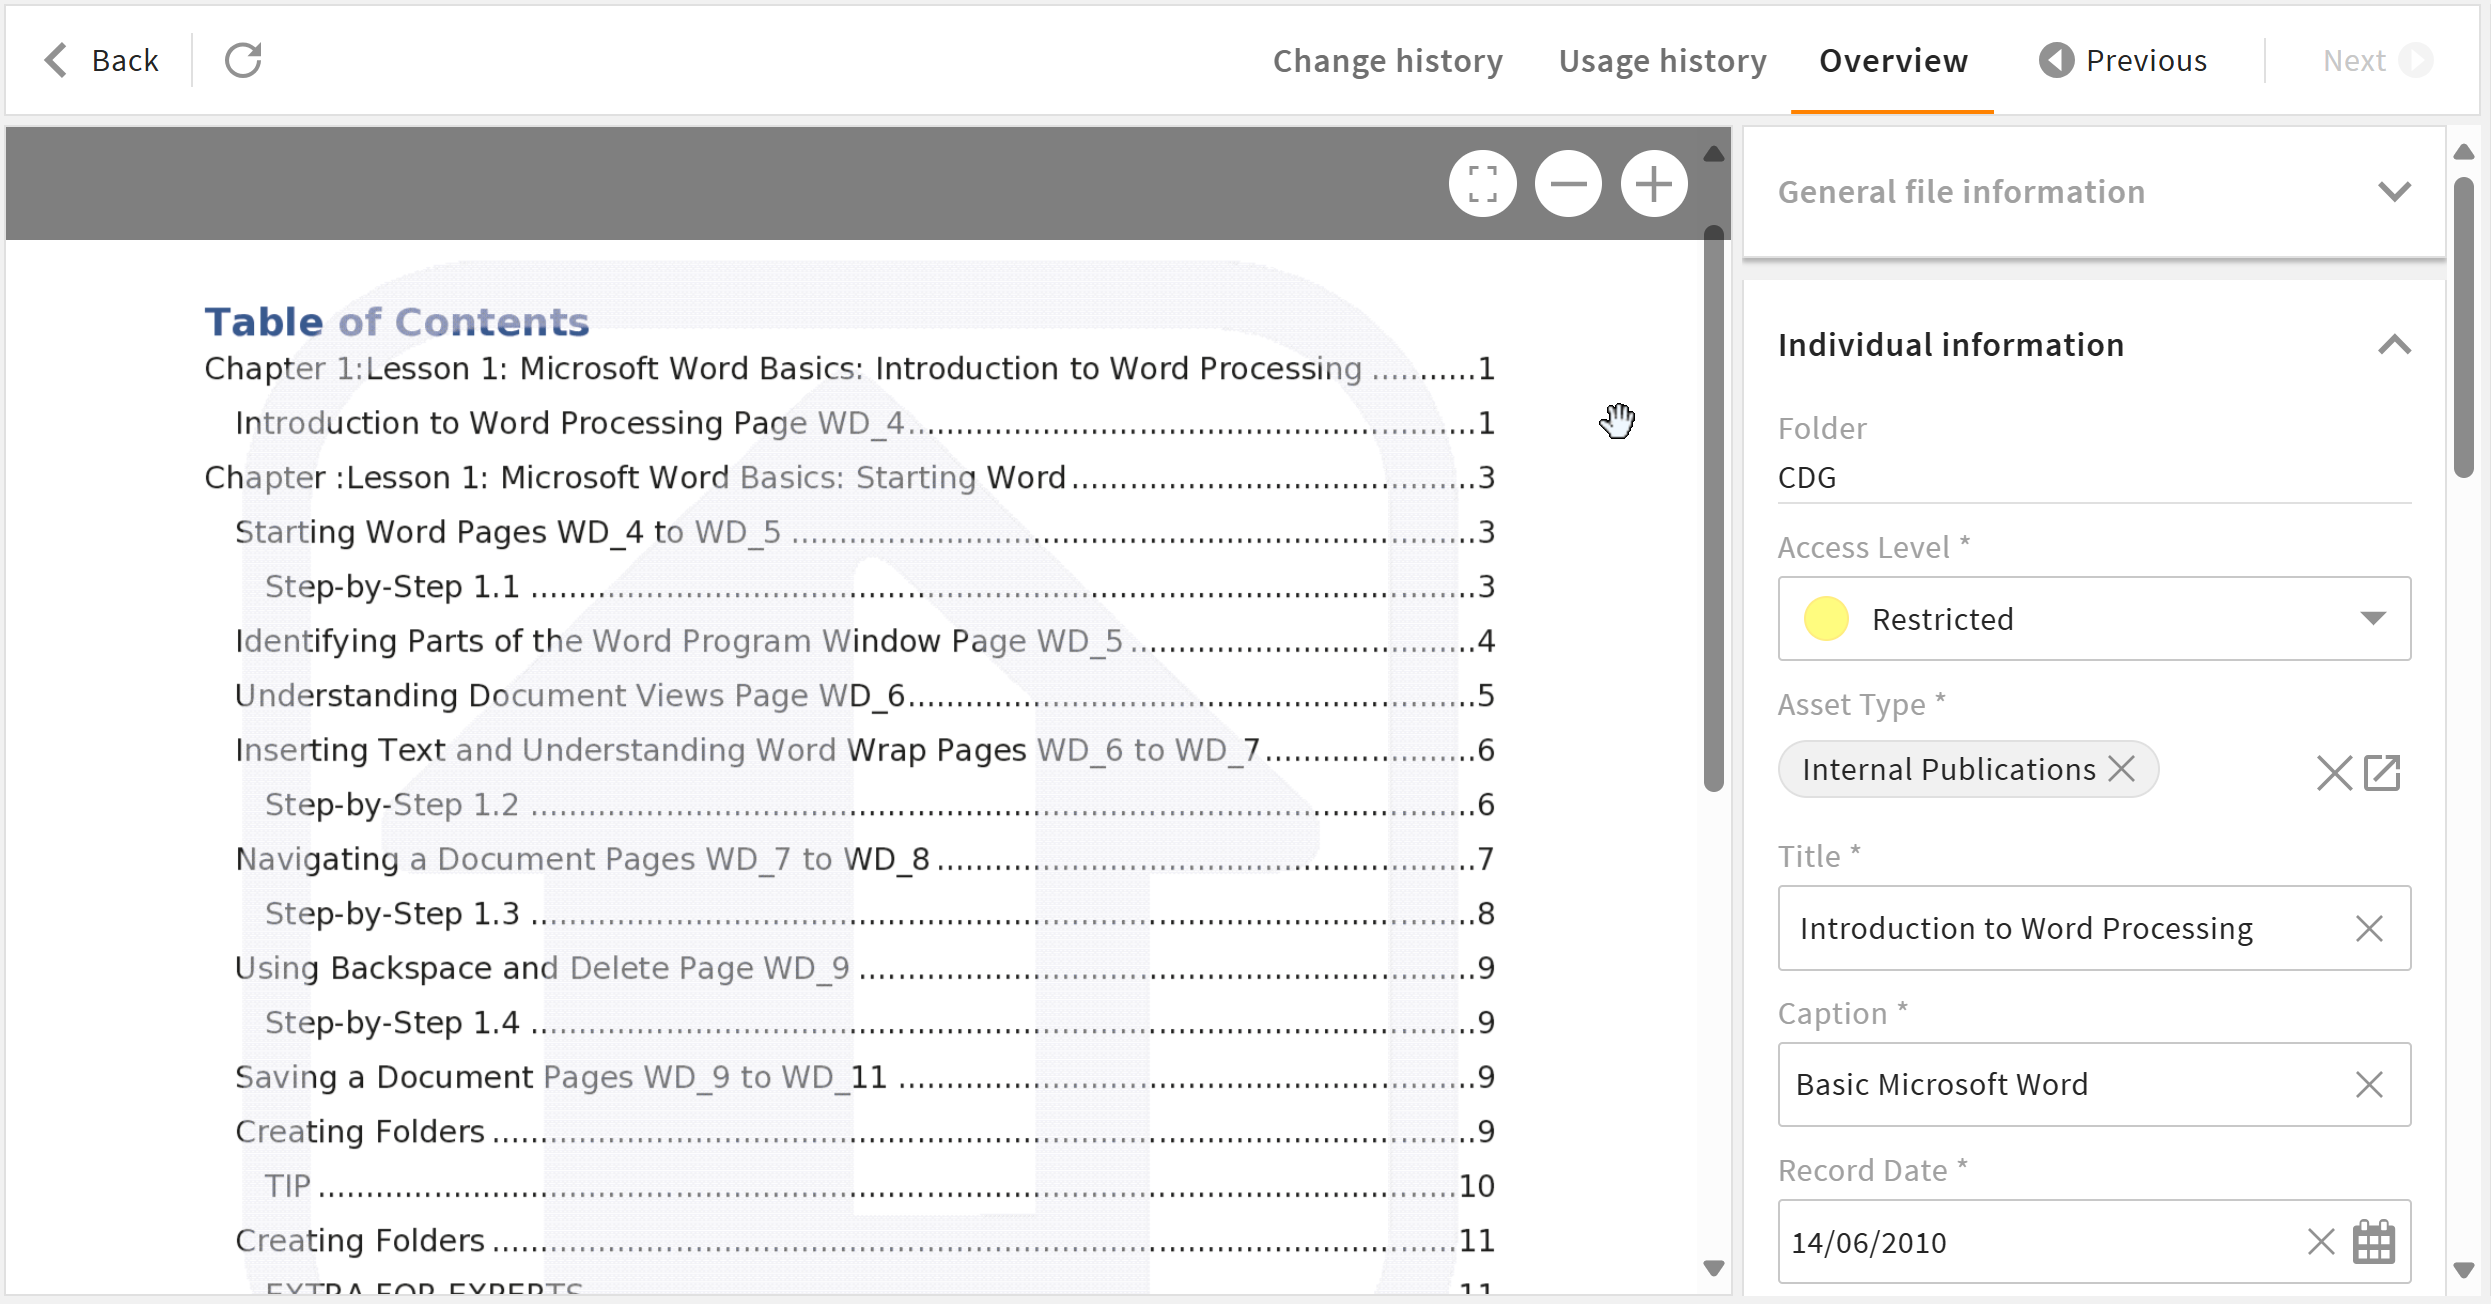Click the preview scrollbar down arrow
The image size is (2491, 1304).
1714,1268
